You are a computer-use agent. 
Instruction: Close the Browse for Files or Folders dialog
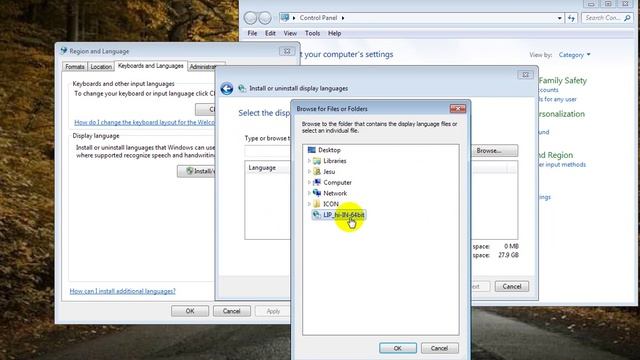pyautogui.click(x=458, y=109)
